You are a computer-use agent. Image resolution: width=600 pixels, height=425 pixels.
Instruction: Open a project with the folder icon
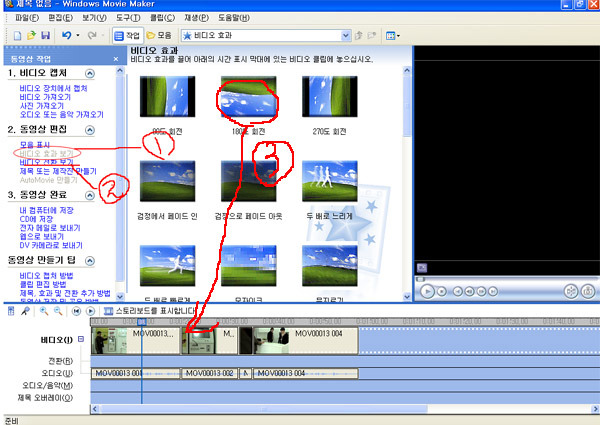pos(31,36)
